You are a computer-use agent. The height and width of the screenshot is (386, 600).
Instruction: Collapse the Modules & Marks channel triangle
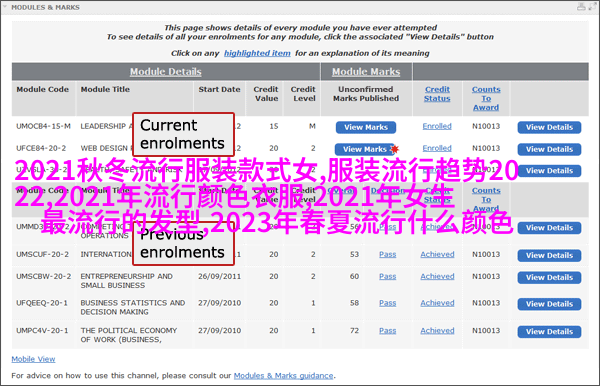tap(5, 7)
